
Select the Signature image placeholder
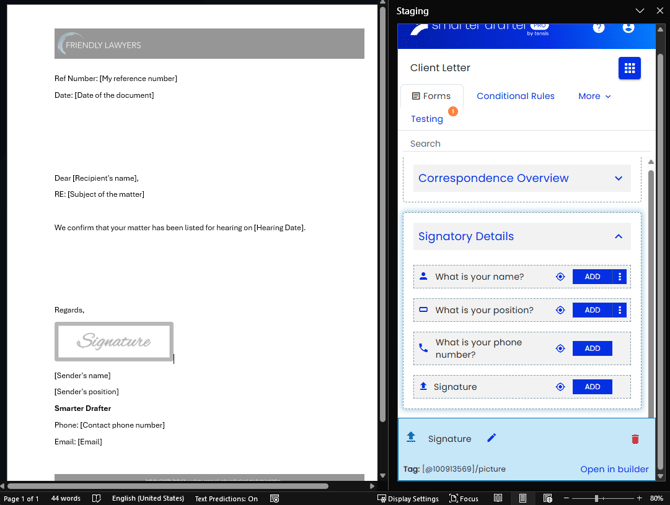pos(114,341)
